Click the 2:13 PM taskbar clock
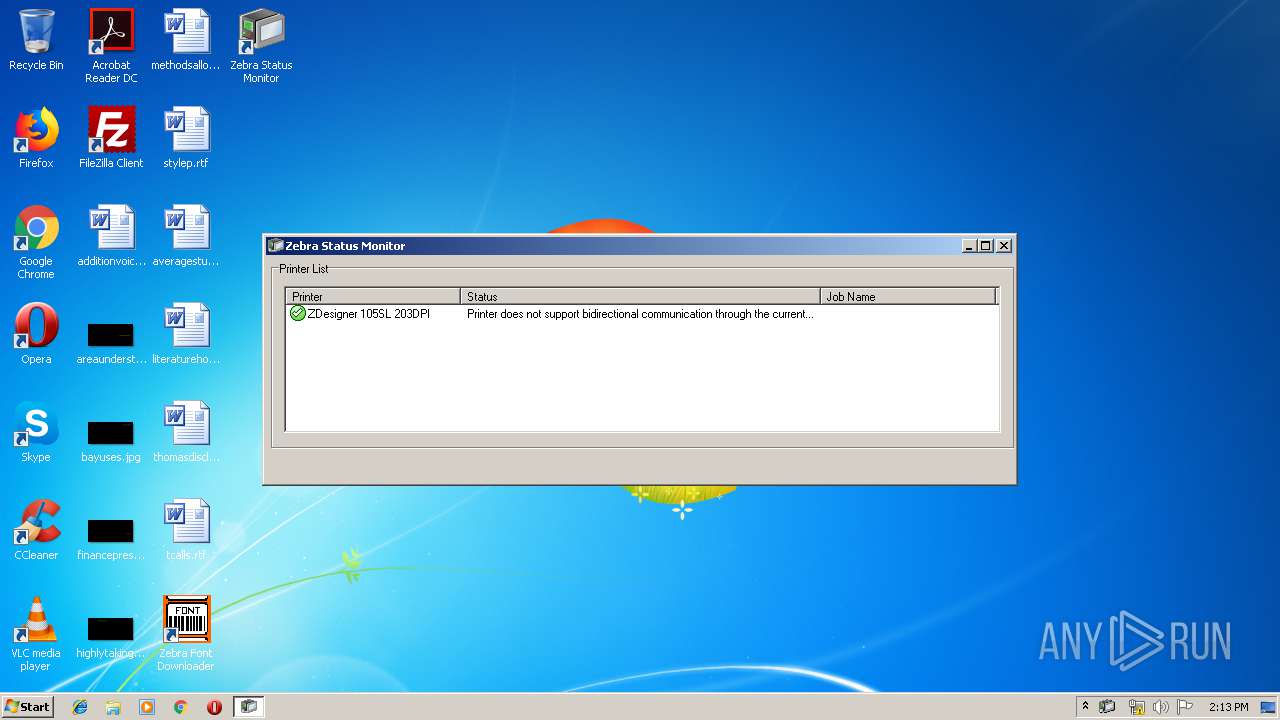This screenshot has height=720, width=1280. (1228, 707)
